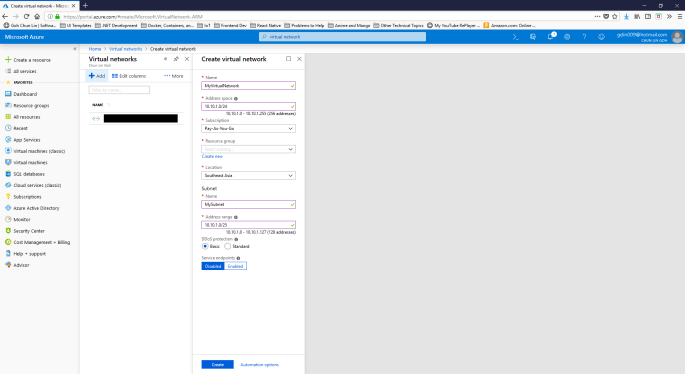The width and height of the screenshot is (685, 374).
Task: Click Subscriptions key icon
Action: [8, 197]
